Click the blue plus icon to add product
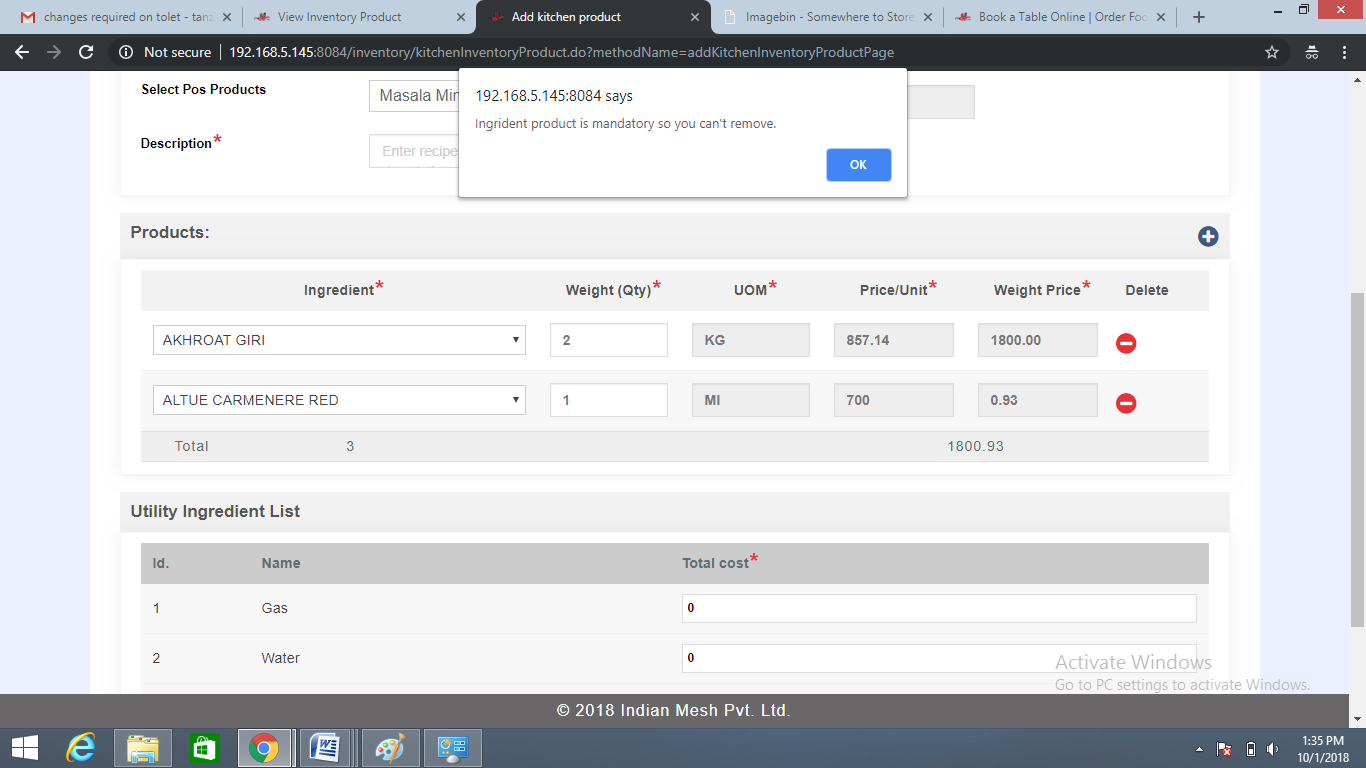Viewport: 1366px width, 768px height. coord(1208,237)
